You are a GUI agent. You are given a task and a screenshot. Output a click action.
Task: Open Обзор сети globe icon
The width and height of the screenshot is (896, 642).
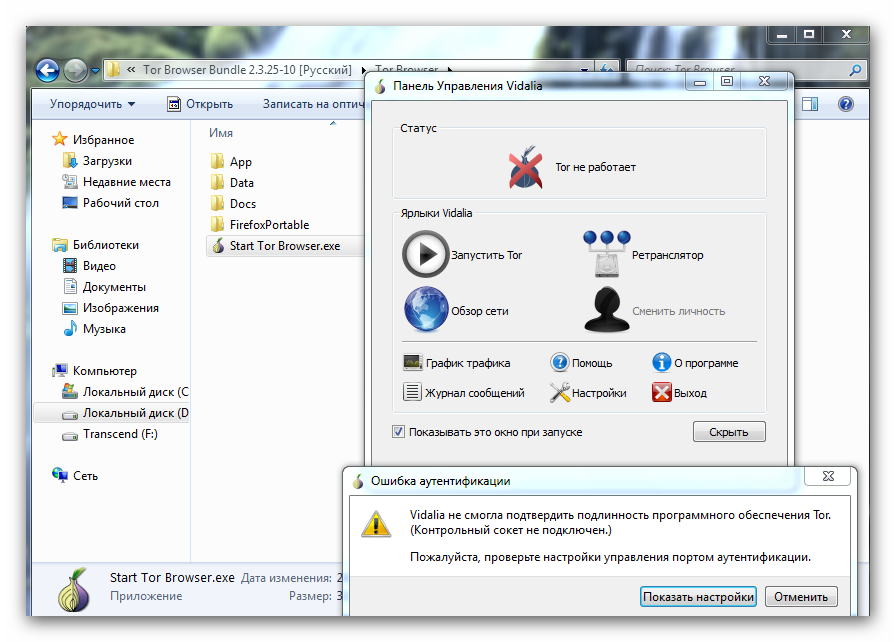[x=426, y=310]
